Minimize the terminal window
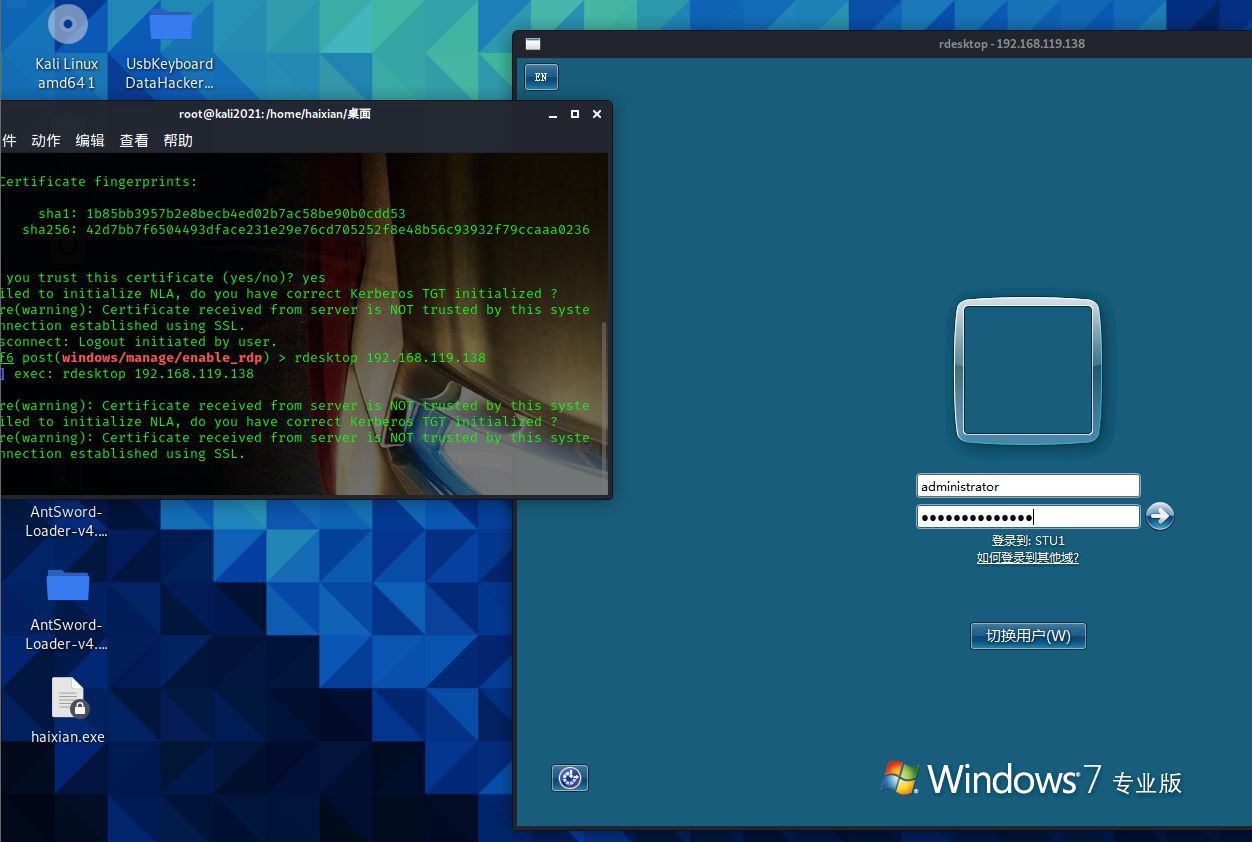This screenshot has height=842, width=1252. point(553,115)
